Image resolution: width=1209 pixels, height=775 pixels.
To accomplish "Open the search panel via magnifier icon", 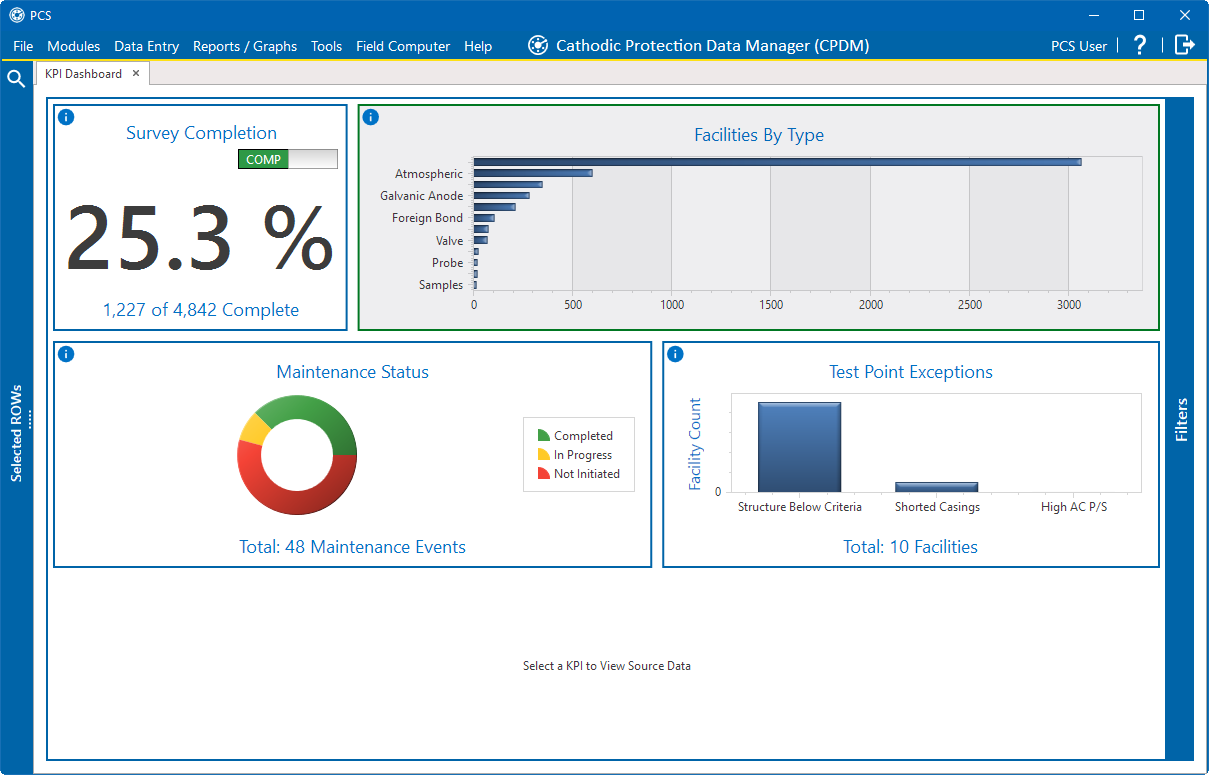I will coord(15,77).
